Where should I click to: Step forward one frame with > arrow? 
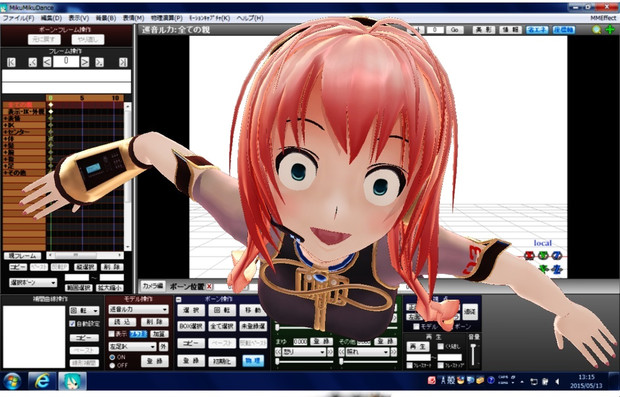85,62
